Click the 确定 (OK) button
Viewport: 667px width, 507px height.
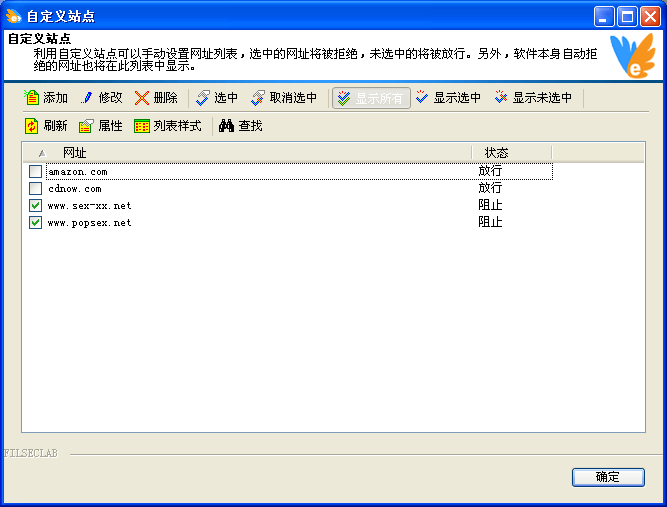coord(607,477)
